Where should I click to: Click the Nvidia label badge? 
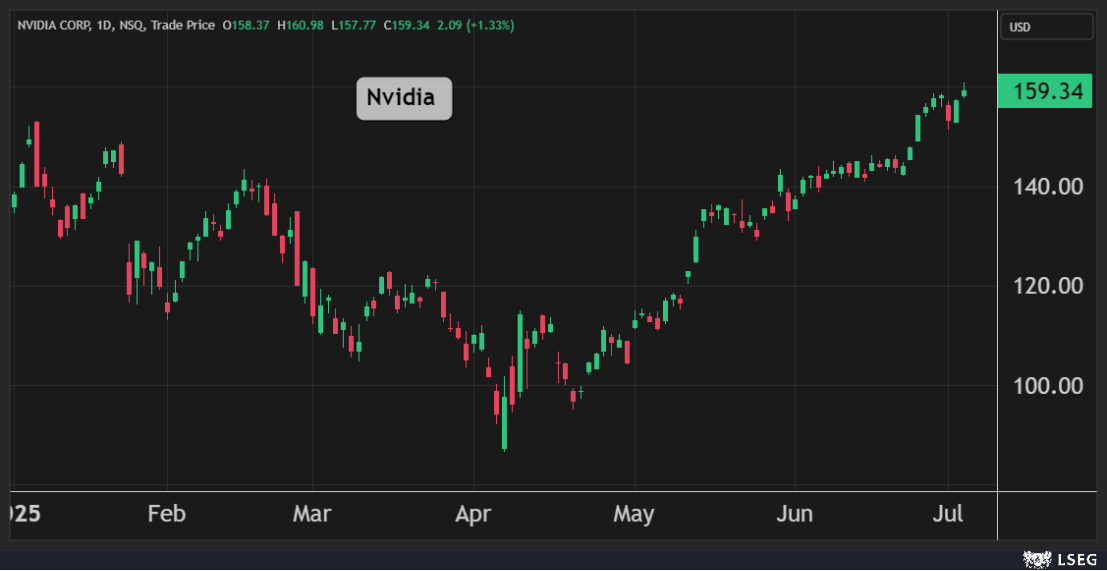(x=404, y=98)
